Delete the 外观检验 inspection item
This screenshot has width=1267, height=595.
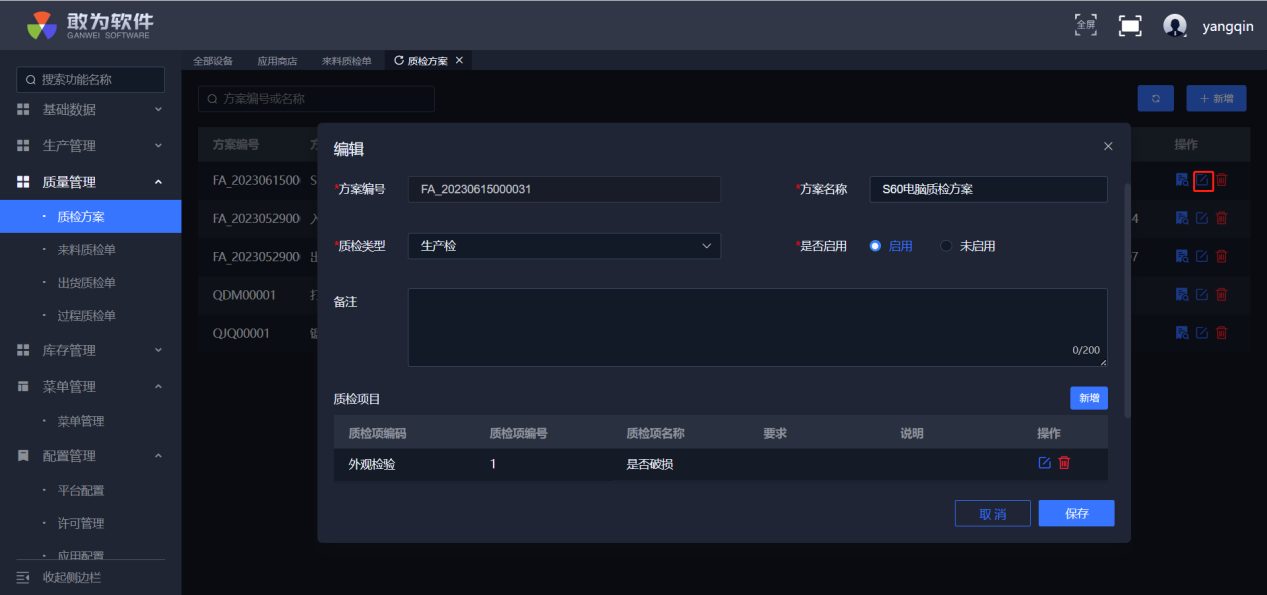[1064, 463]
